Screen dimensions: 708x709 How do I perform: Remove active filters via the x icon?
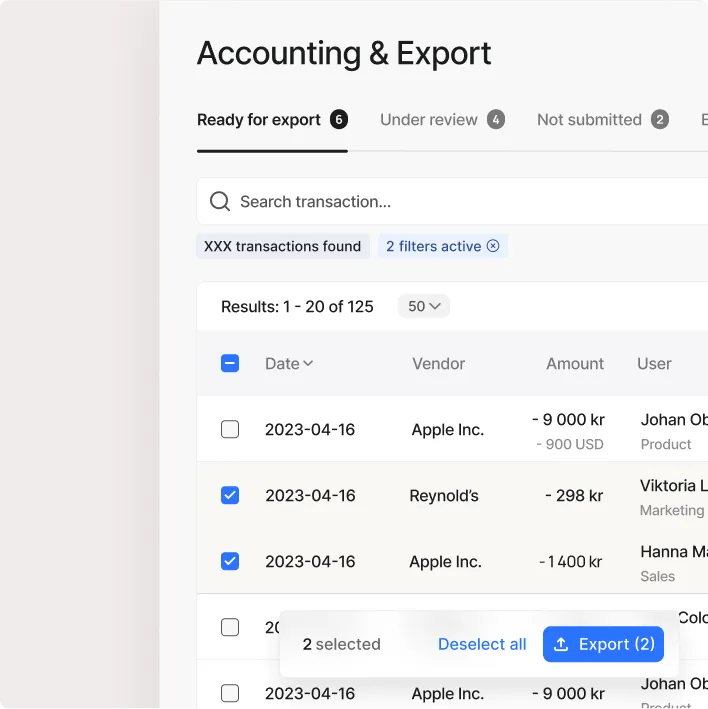pyautogui.click(x=493, y=246)
